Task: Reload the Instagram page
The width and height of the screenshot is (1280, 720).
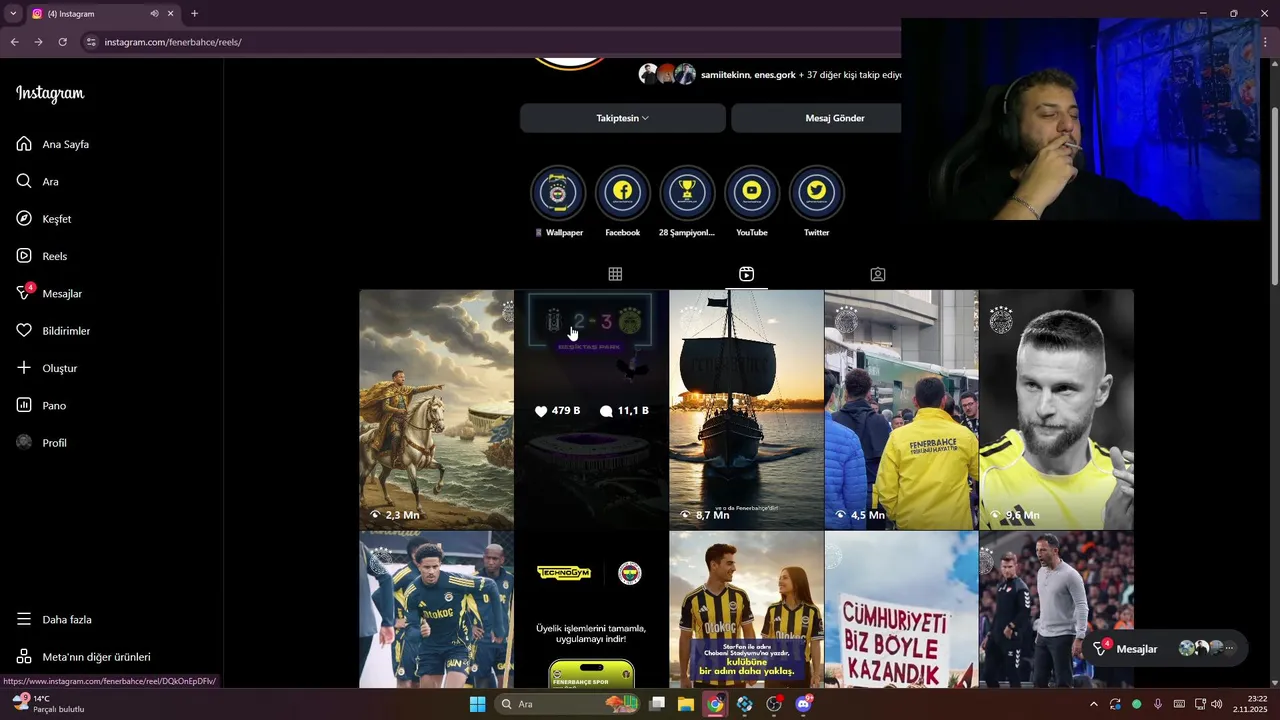Action: pyautogui.click(x=62, y=42)
